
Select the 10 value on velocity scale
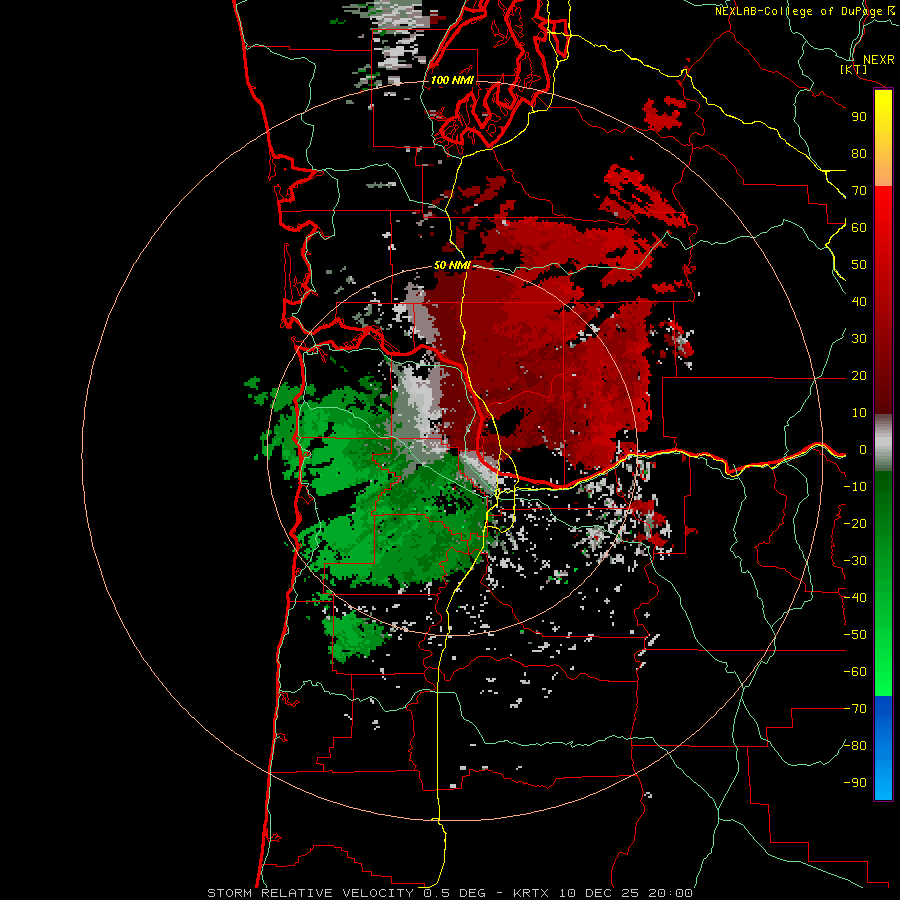859,413
